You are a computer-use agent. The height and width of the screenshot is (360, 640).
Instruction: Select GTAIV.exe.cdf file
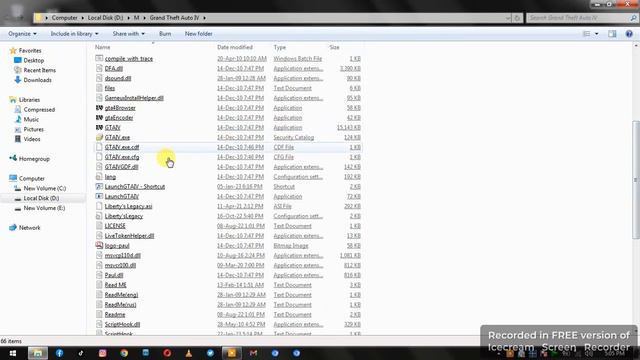[122, 147]
